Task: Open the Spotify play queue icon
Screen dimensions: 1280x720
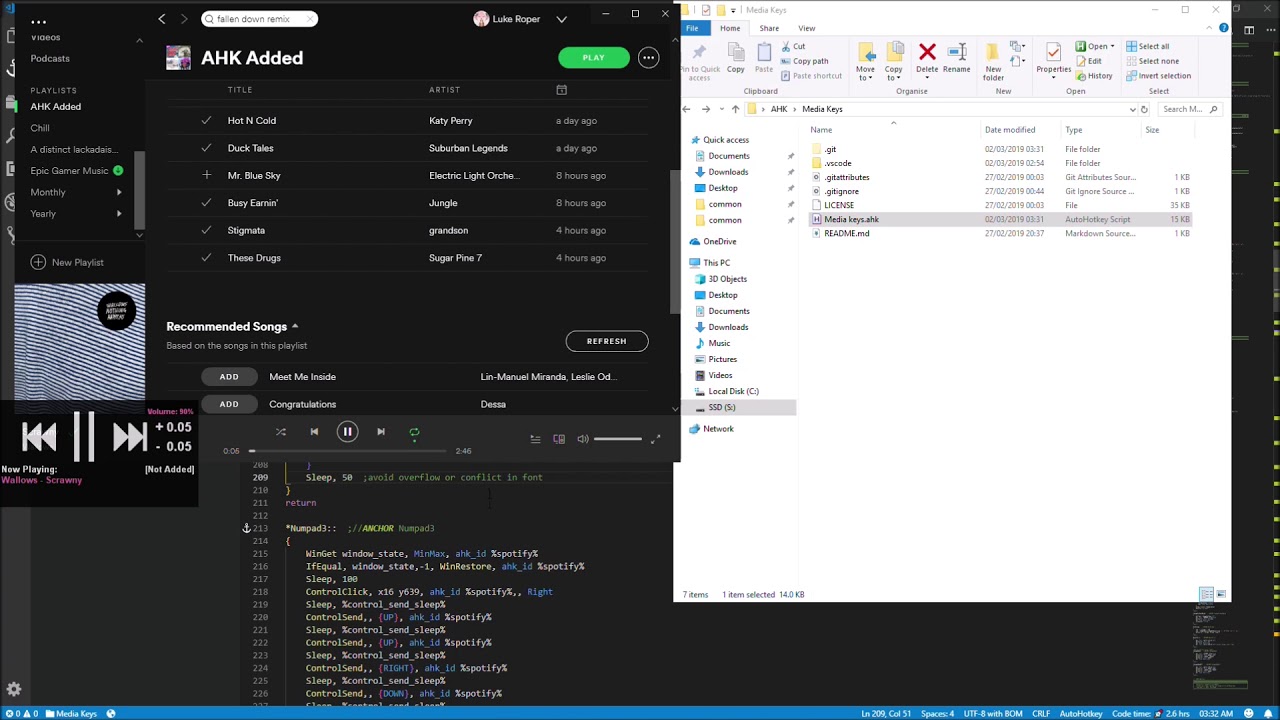Action: [535, 439]
